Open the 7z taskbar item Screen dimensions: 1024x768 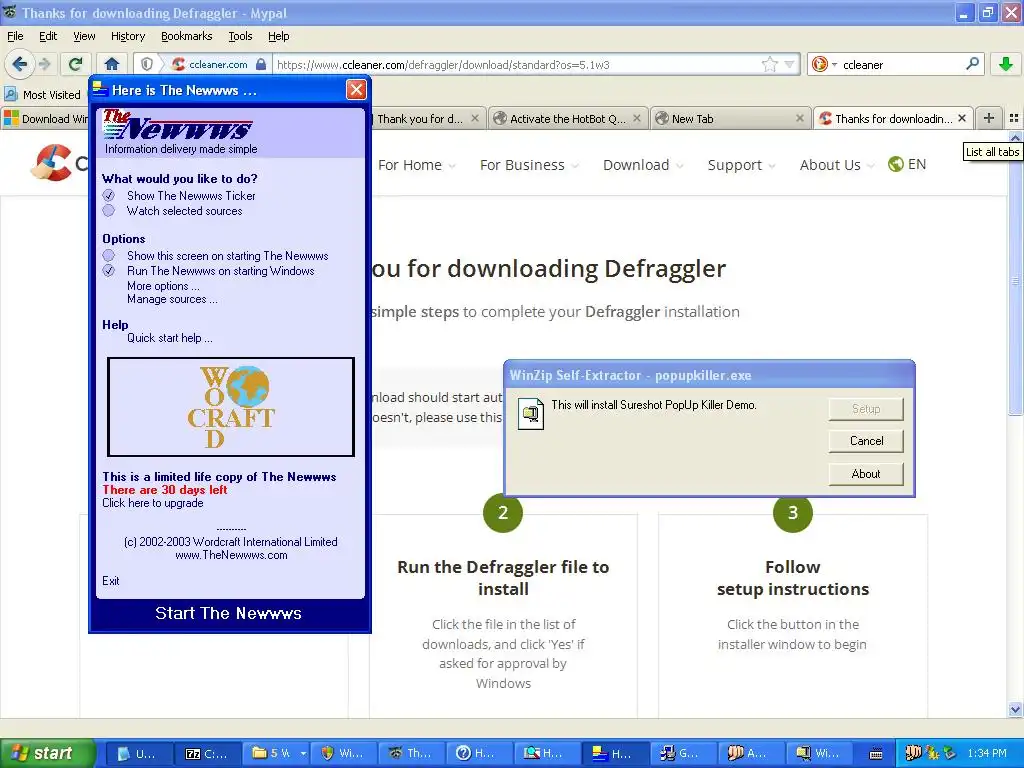tap(208, 754)
